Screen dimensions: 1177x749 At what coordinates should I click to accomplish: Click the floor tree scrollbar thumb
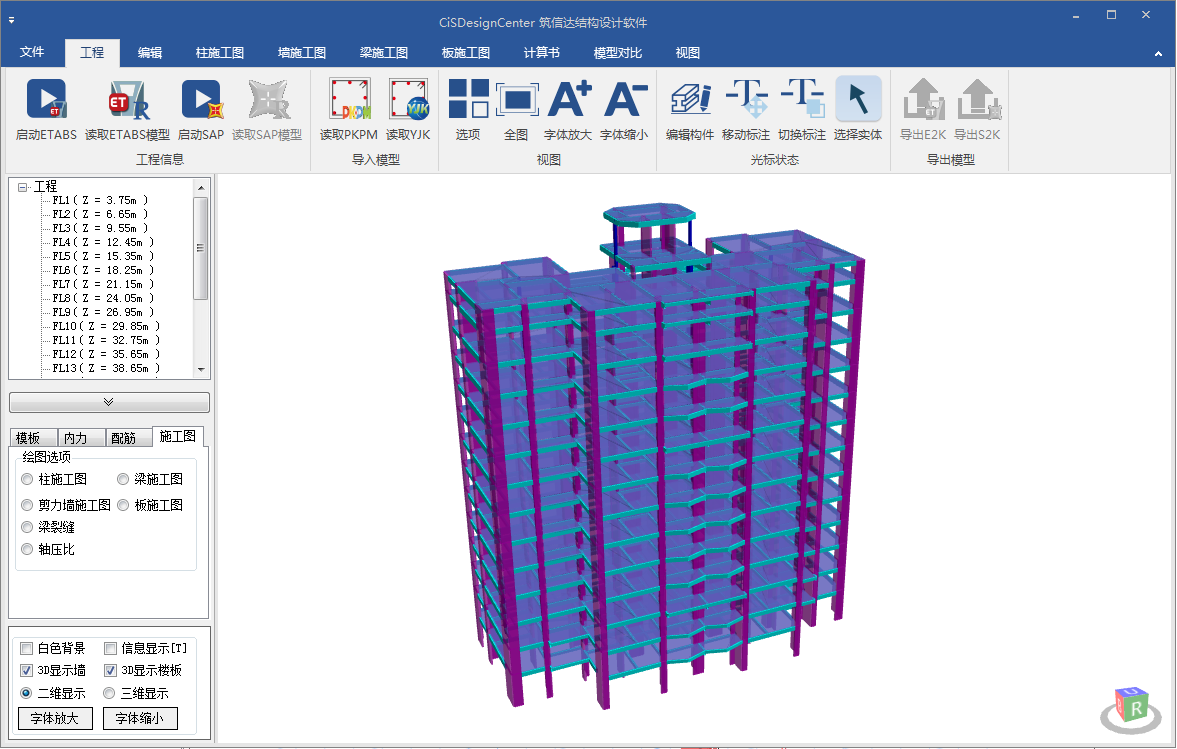pyautogui.click(x=201, y=248)
